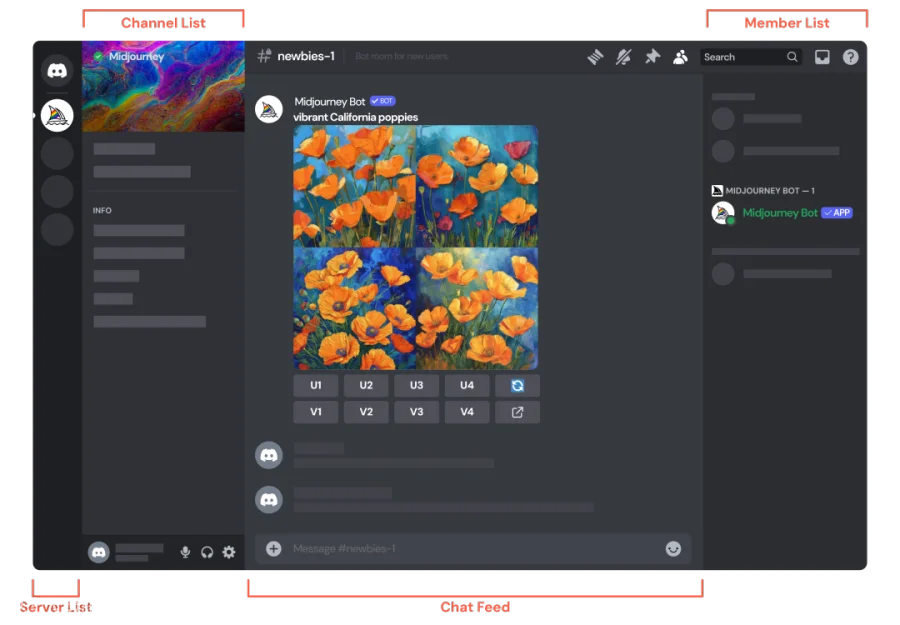Open the emoji picker smiley icon
Image resolution: width=900 pixels, height=625 pixels.
(673, 549)
